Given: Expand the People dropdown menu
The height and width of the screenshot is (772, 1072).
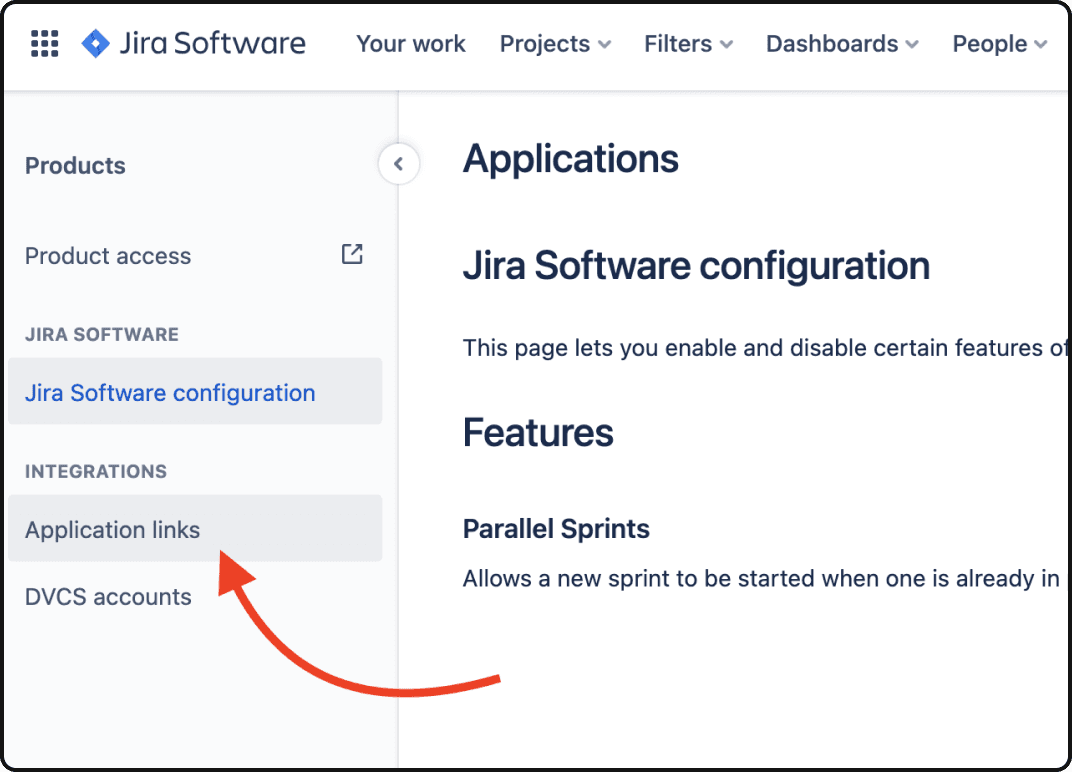Looking at the screenshot, I should pyautogui.click(x=1000, y=44).
